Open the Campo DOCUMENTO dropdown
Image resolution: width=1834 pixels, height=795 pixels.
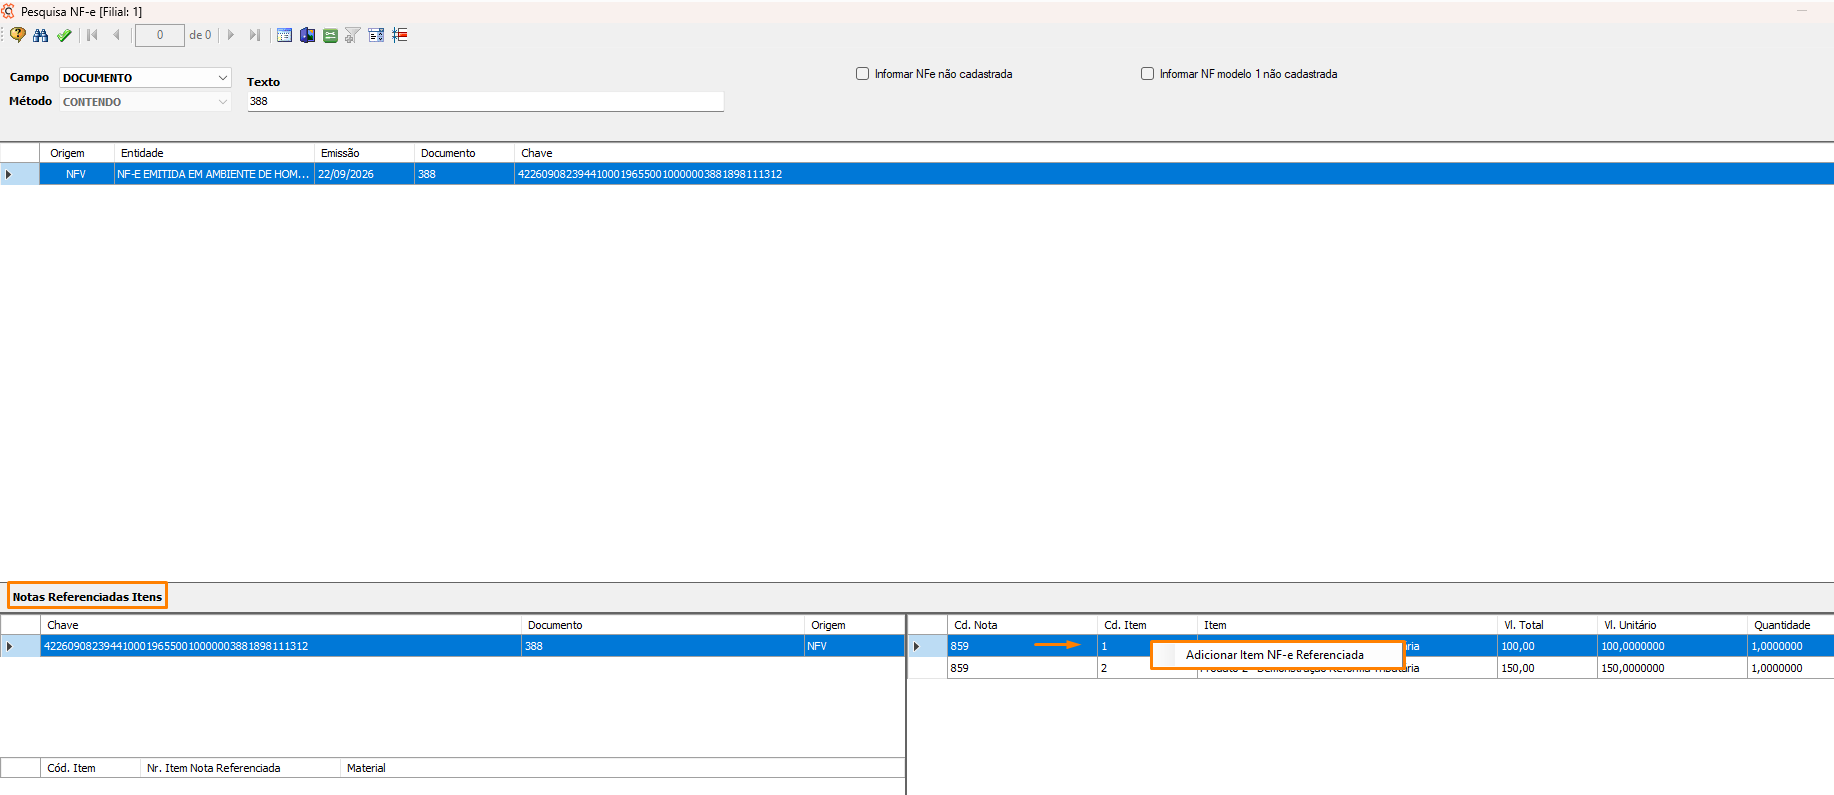145,78
